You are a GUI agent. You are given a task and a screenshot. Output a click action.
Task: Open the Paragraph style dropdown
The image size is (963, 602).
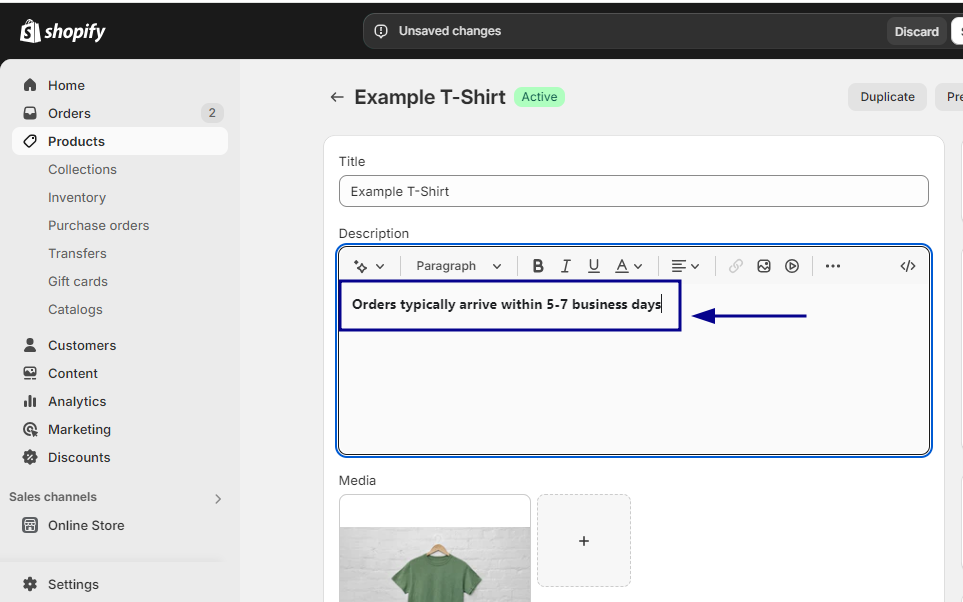(x=457, y=265)
